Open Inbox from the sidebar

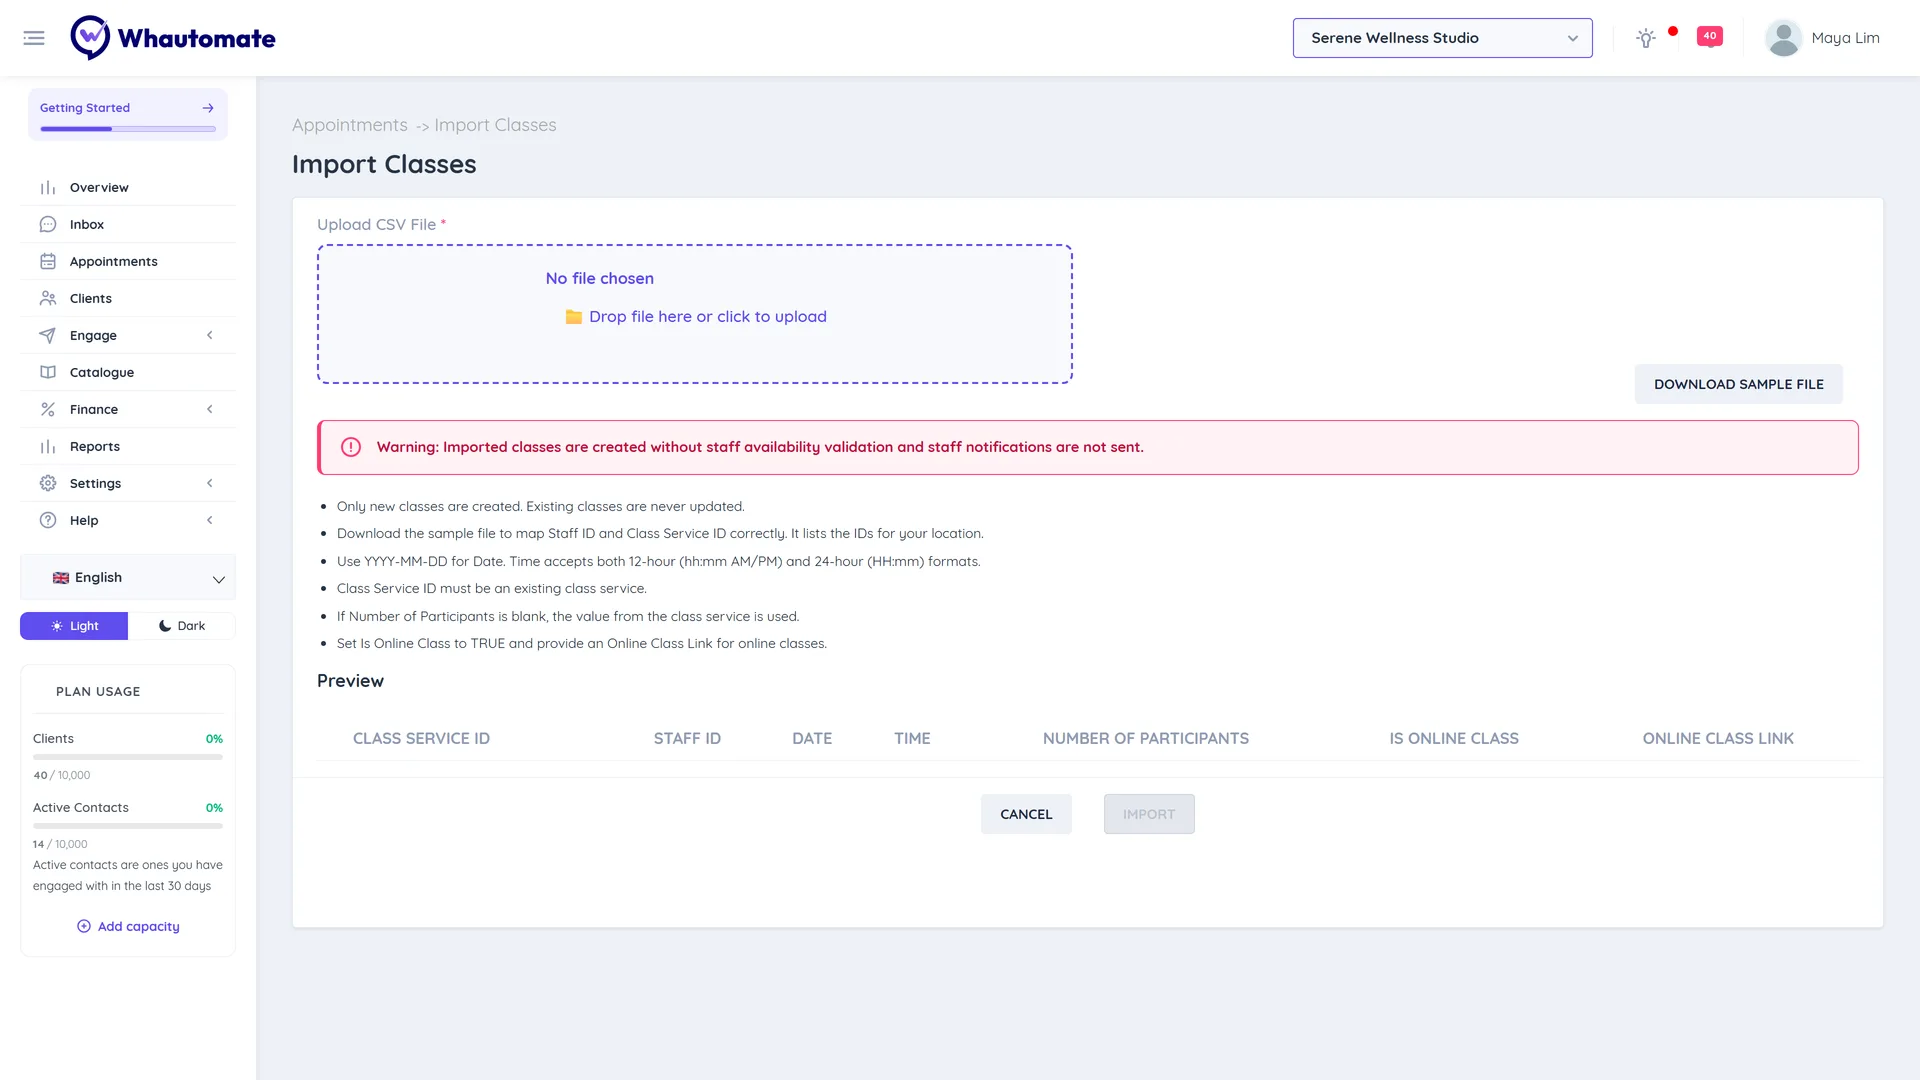coord(128,225)
